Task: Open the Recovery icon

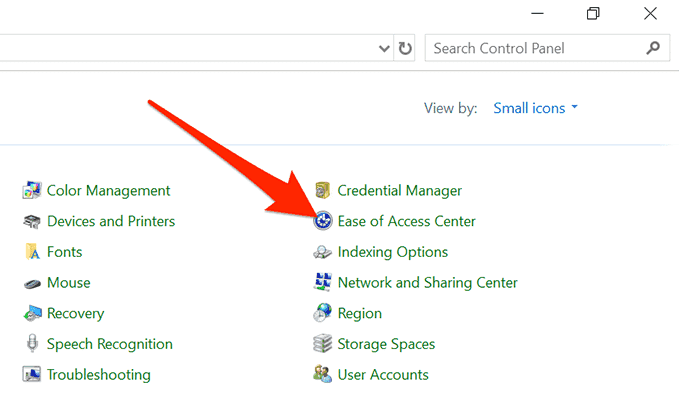Action: point(31,314)
